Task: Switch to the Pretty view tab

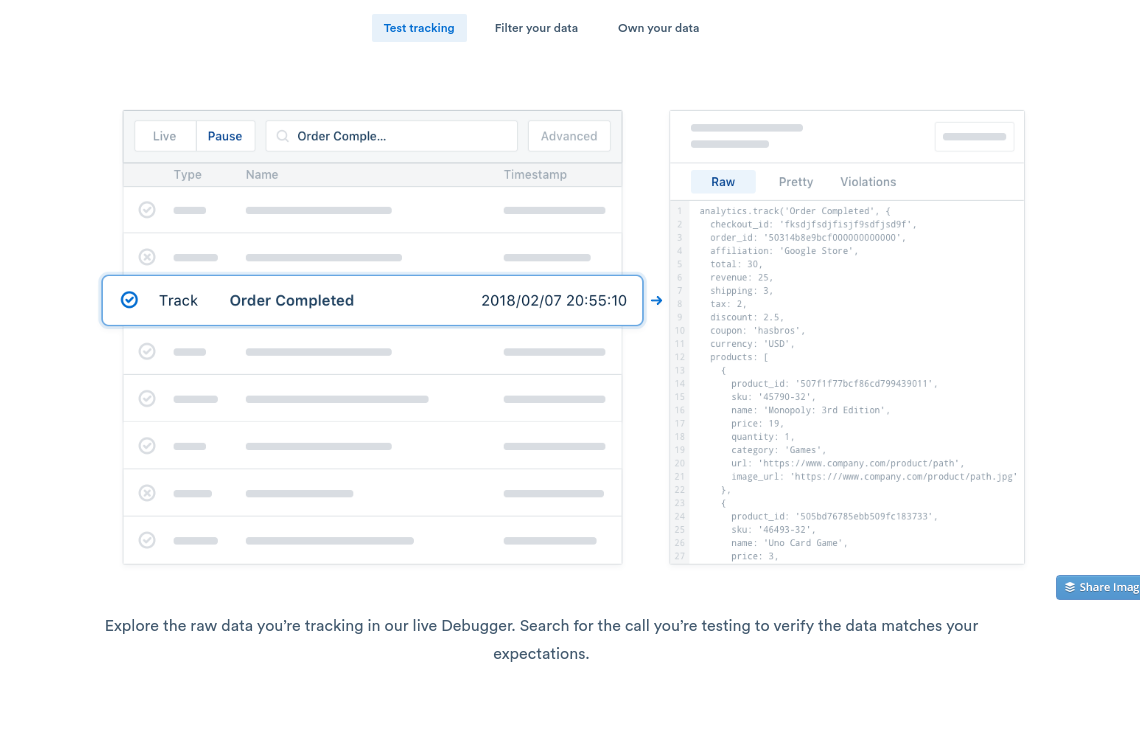Action: coord(795,182)
